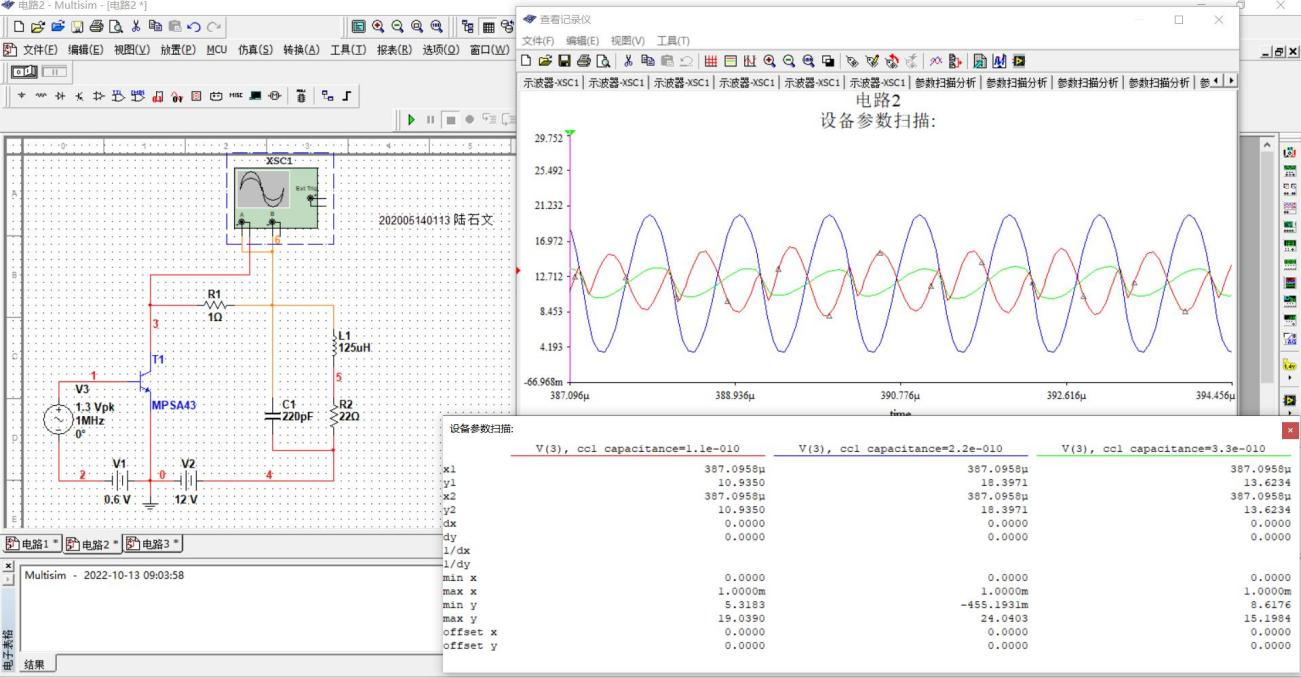Viewport: 1301px width, 678px height.
Task: Toggle cursors in the grapher toolbar
Action: pyautogui.click(x=750, y=60)
